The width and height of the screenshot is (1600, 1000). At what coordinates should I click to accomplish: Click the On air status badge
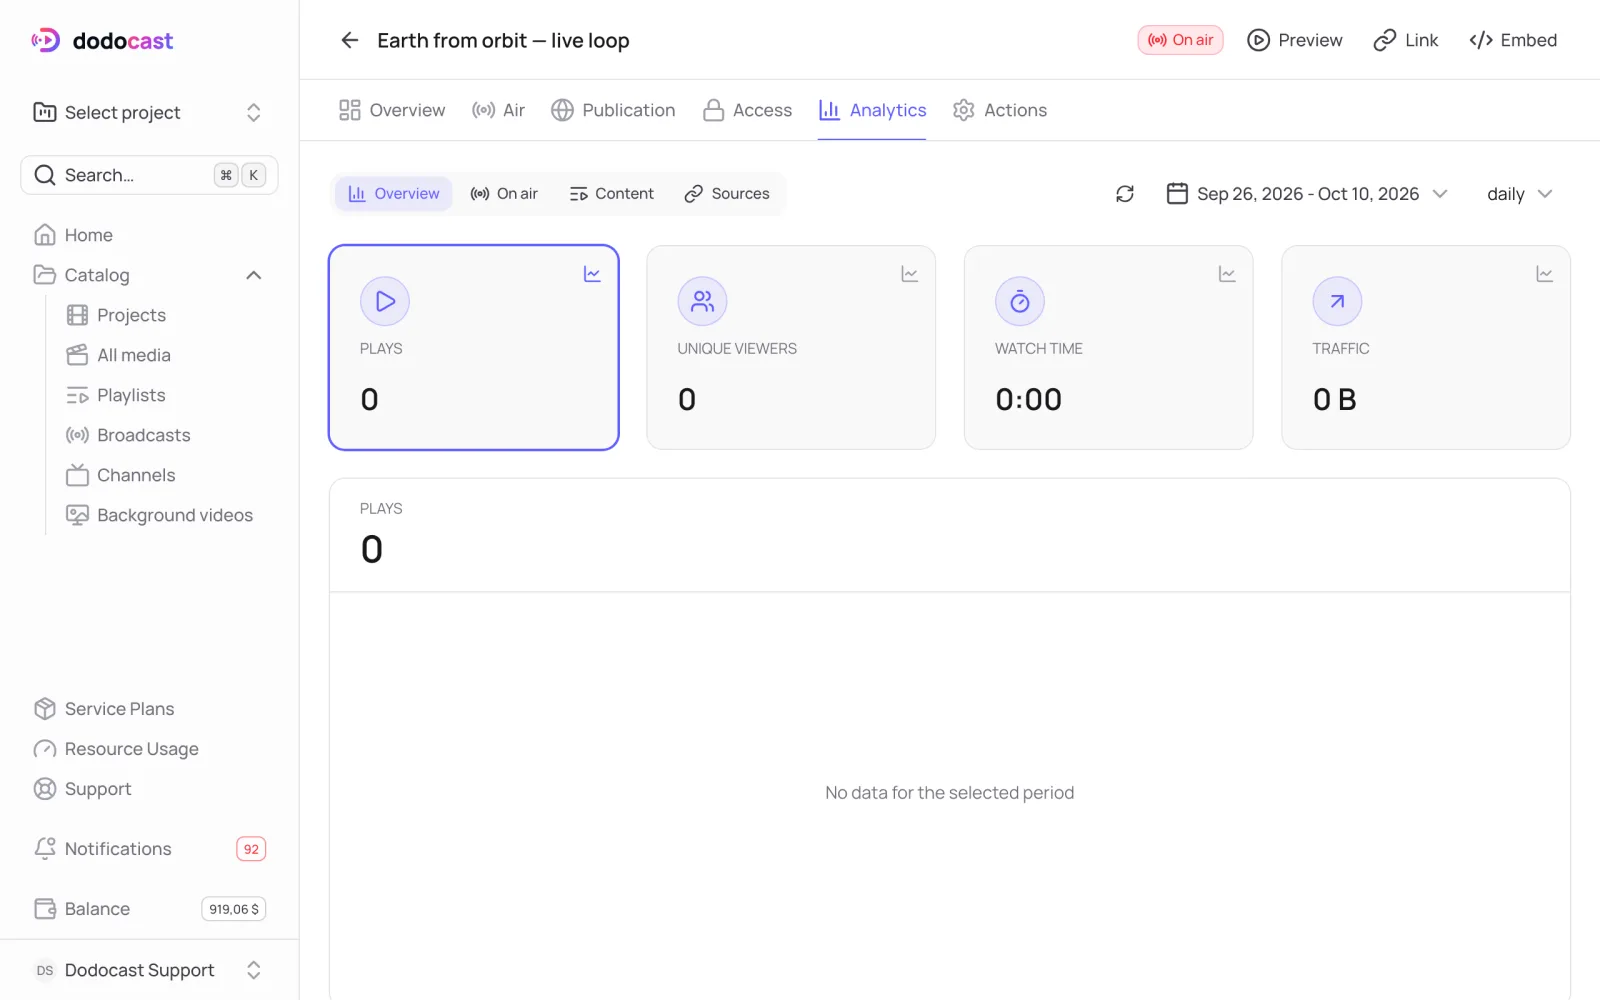click(1180, 40)
